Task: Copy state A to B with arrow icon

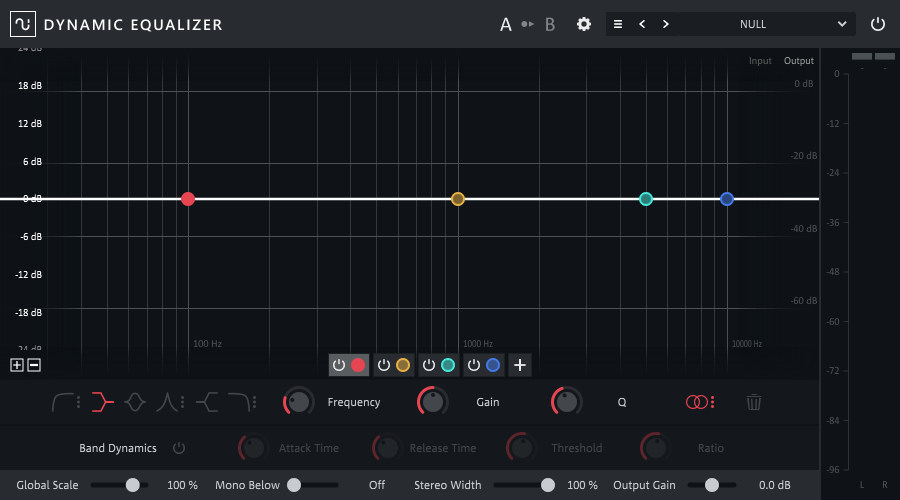Action: coord(527,24)
